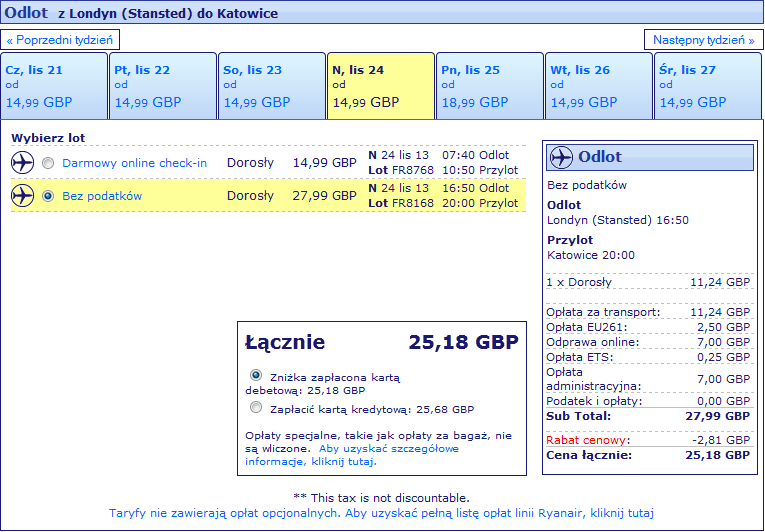765x532 pixels.
Task: Switch to Cz, lis 21 date tab
Action: [54, 86]
